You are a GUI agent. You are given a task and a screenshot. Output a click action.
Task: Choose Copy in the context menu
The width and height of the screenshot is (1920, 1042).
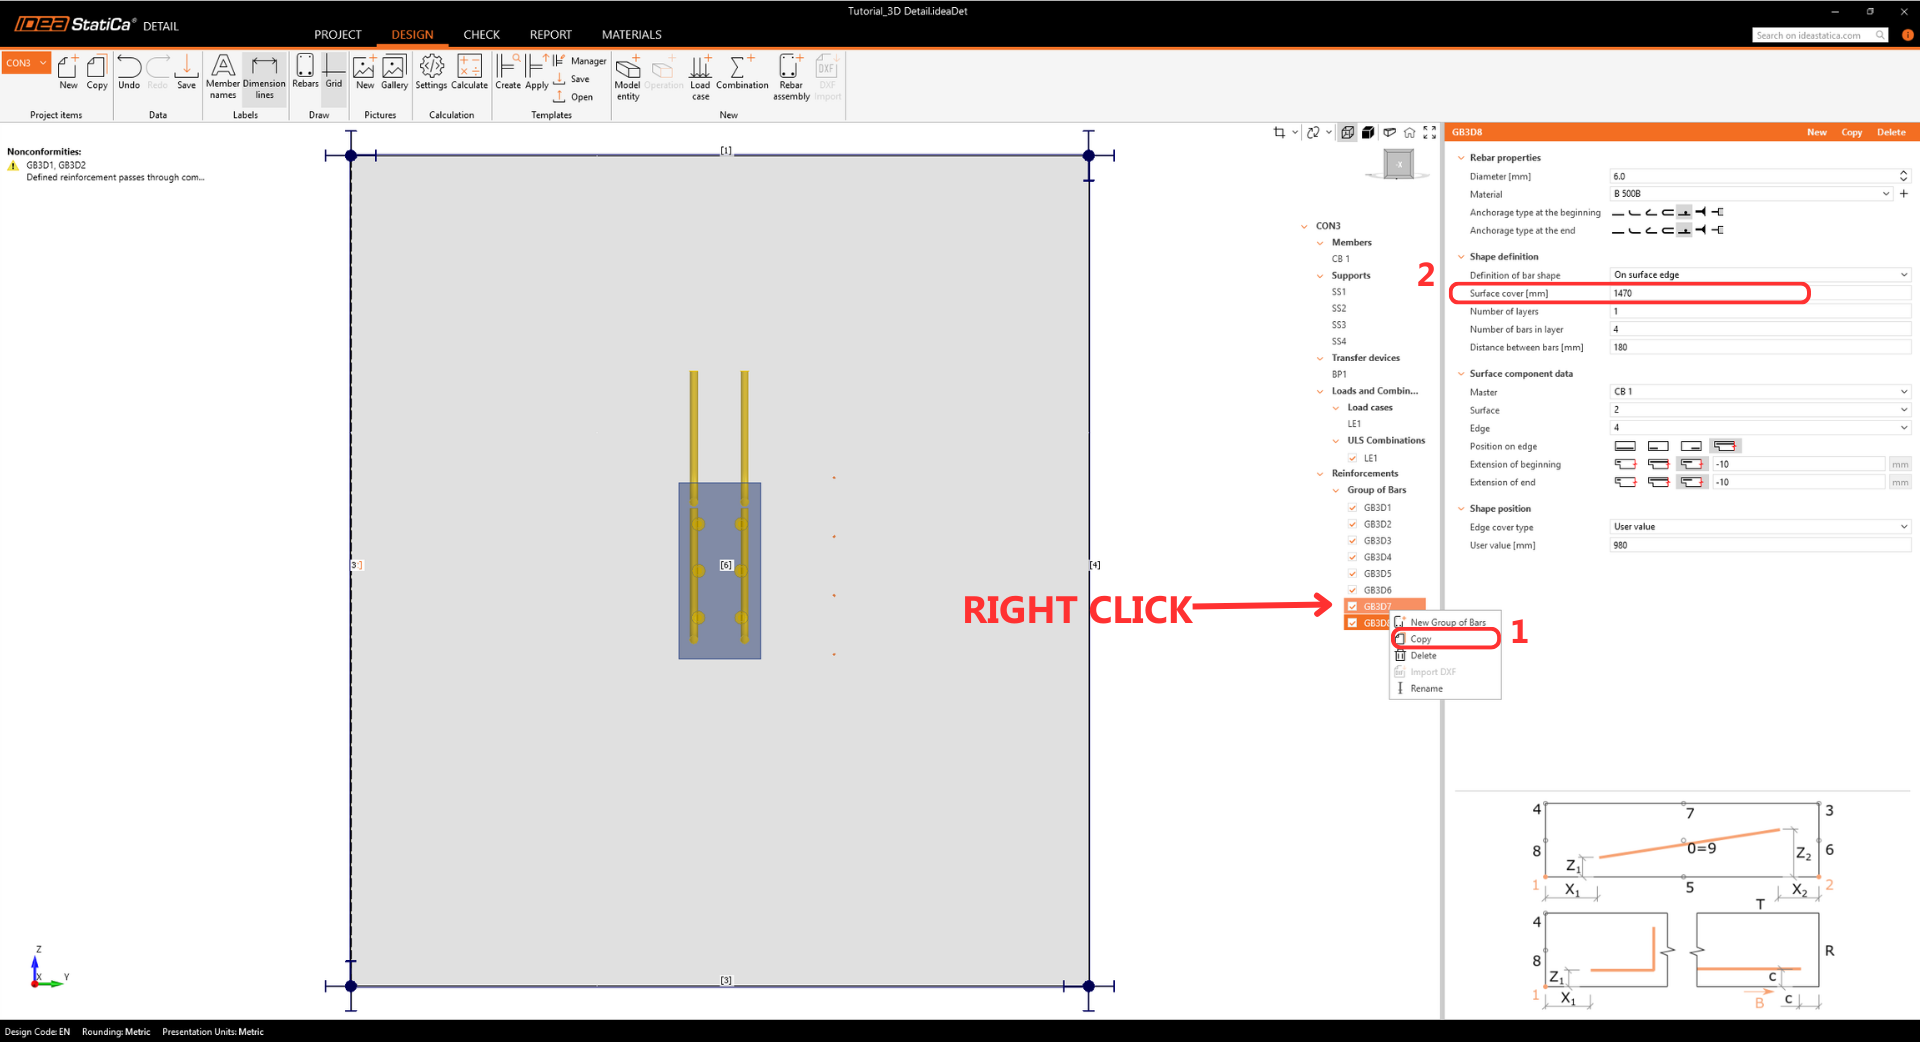point(1445,639)
